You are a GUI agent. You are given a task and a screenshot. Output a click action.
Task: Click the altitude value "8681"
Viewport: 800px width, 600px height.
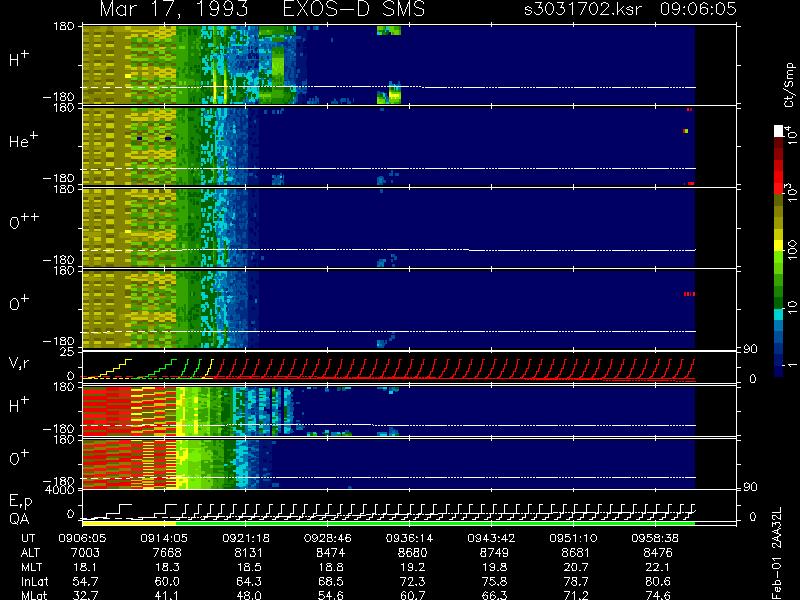[x=576, y=553]
